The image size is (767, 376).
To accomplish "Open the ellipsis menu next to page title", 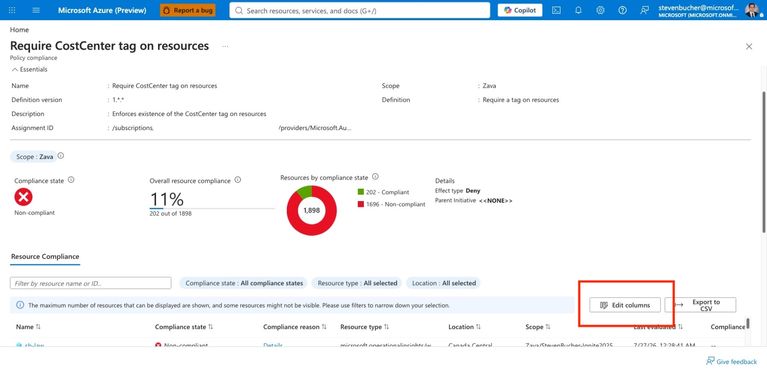I will click(225, 46).
